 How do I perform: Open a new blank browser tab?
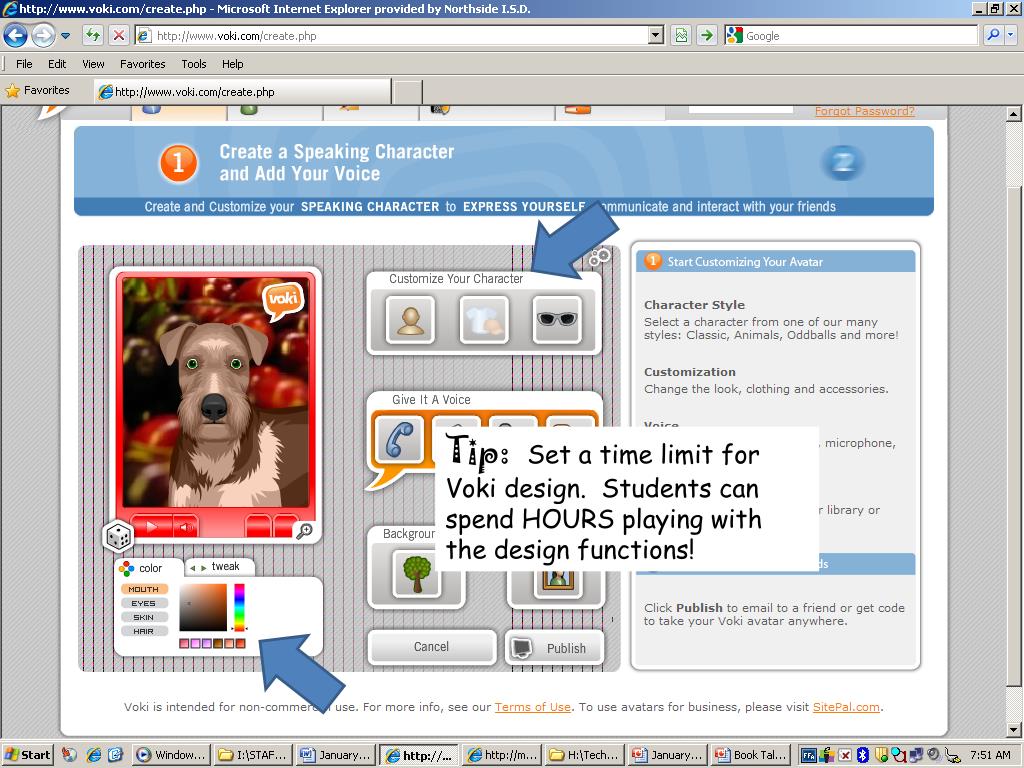coord(407,92)
